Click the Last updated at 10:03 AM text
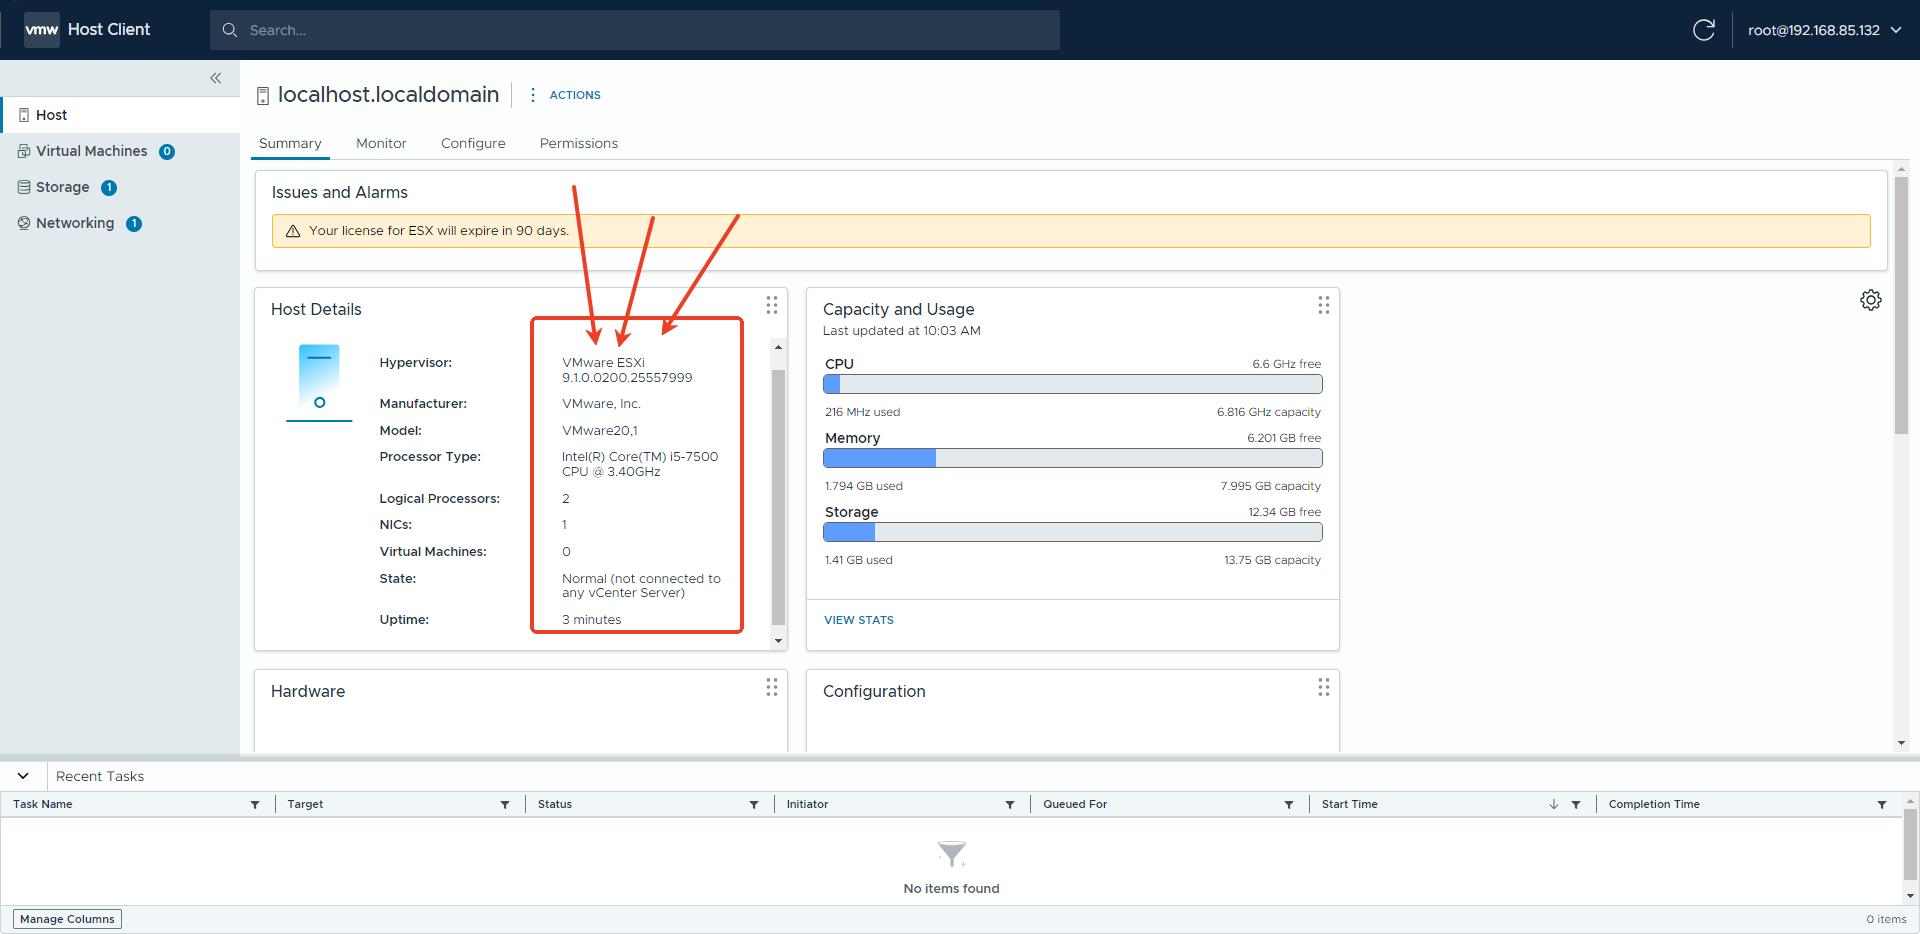1920x934 pixels. pos(902,331)
